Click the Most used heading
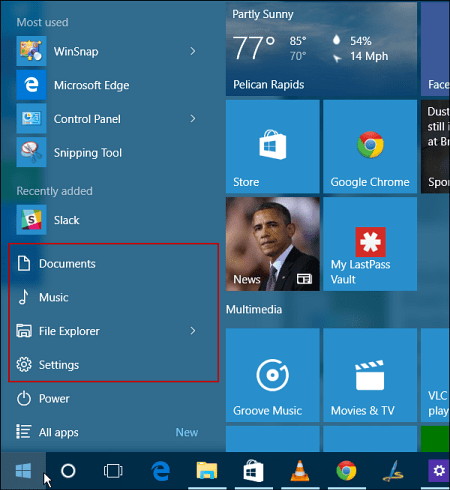 tap(43, 22)
